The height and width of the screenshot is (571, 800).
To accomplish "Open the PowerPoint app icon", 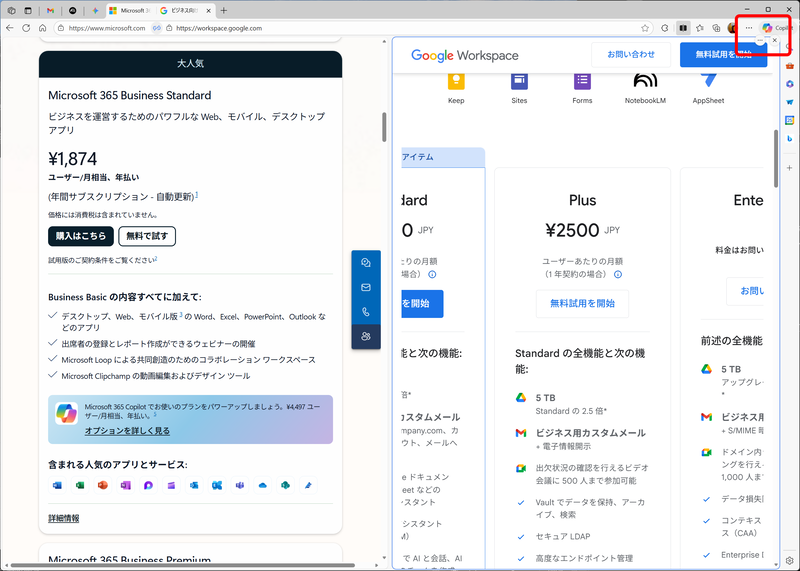I will pyautogui.click(x=103, y=485).
